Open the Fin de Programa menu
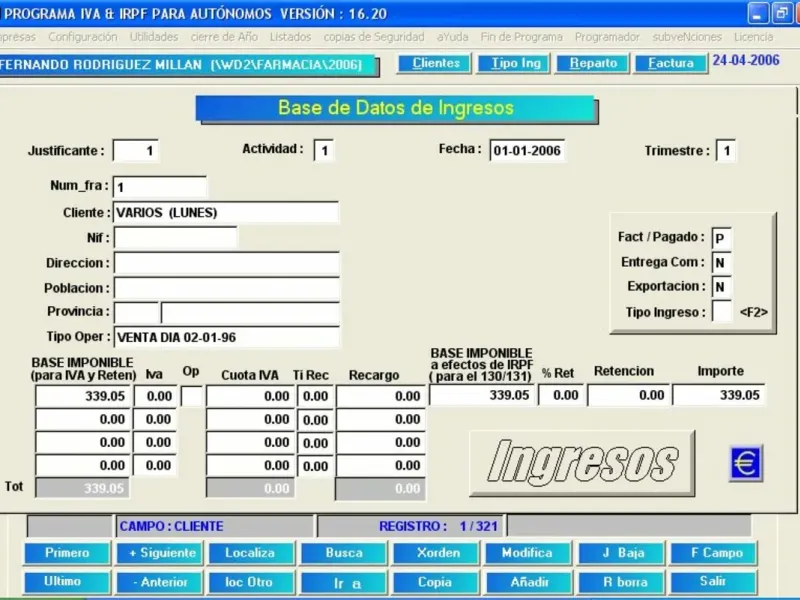Image resolution: width=800 pixels, height=600 pixels. pyautogui.click(x=521, y=37)
